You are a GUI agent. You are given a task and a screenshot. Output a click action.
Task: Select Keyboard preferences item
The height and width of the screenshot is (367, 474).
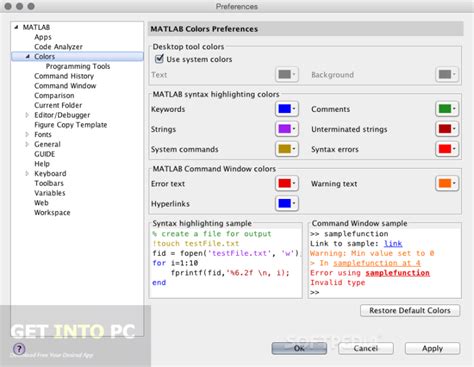pyautogui.click(x=50, y=173)
